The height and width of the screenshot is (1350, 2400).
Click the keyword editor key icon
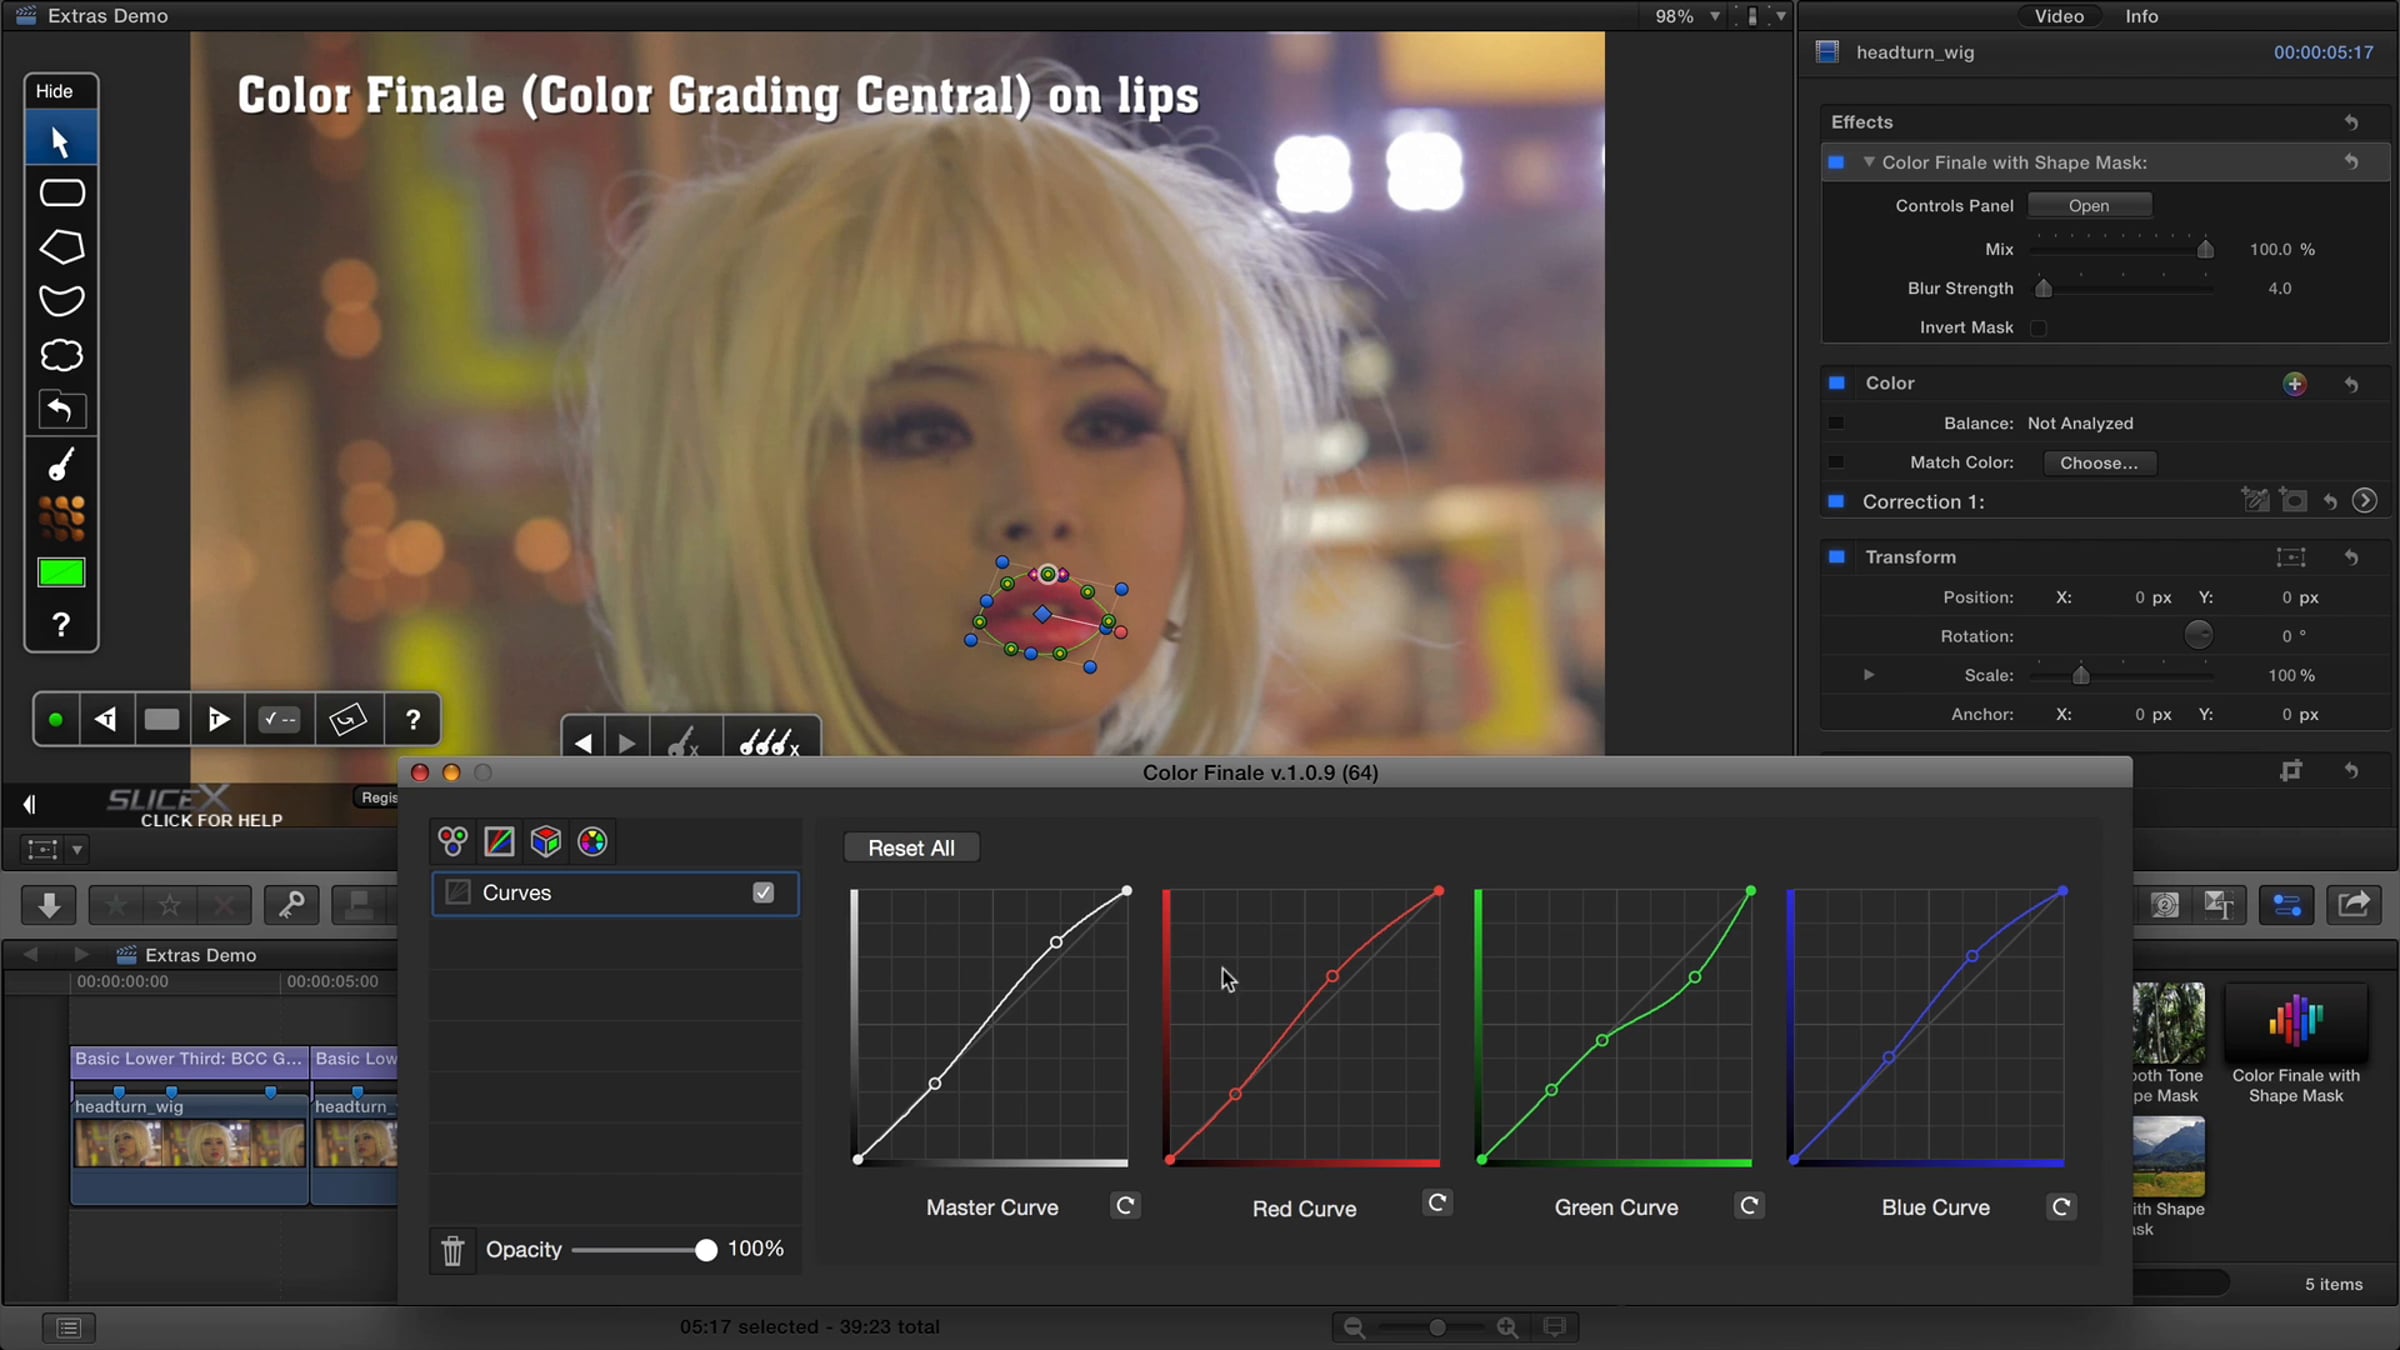point(291,905)
